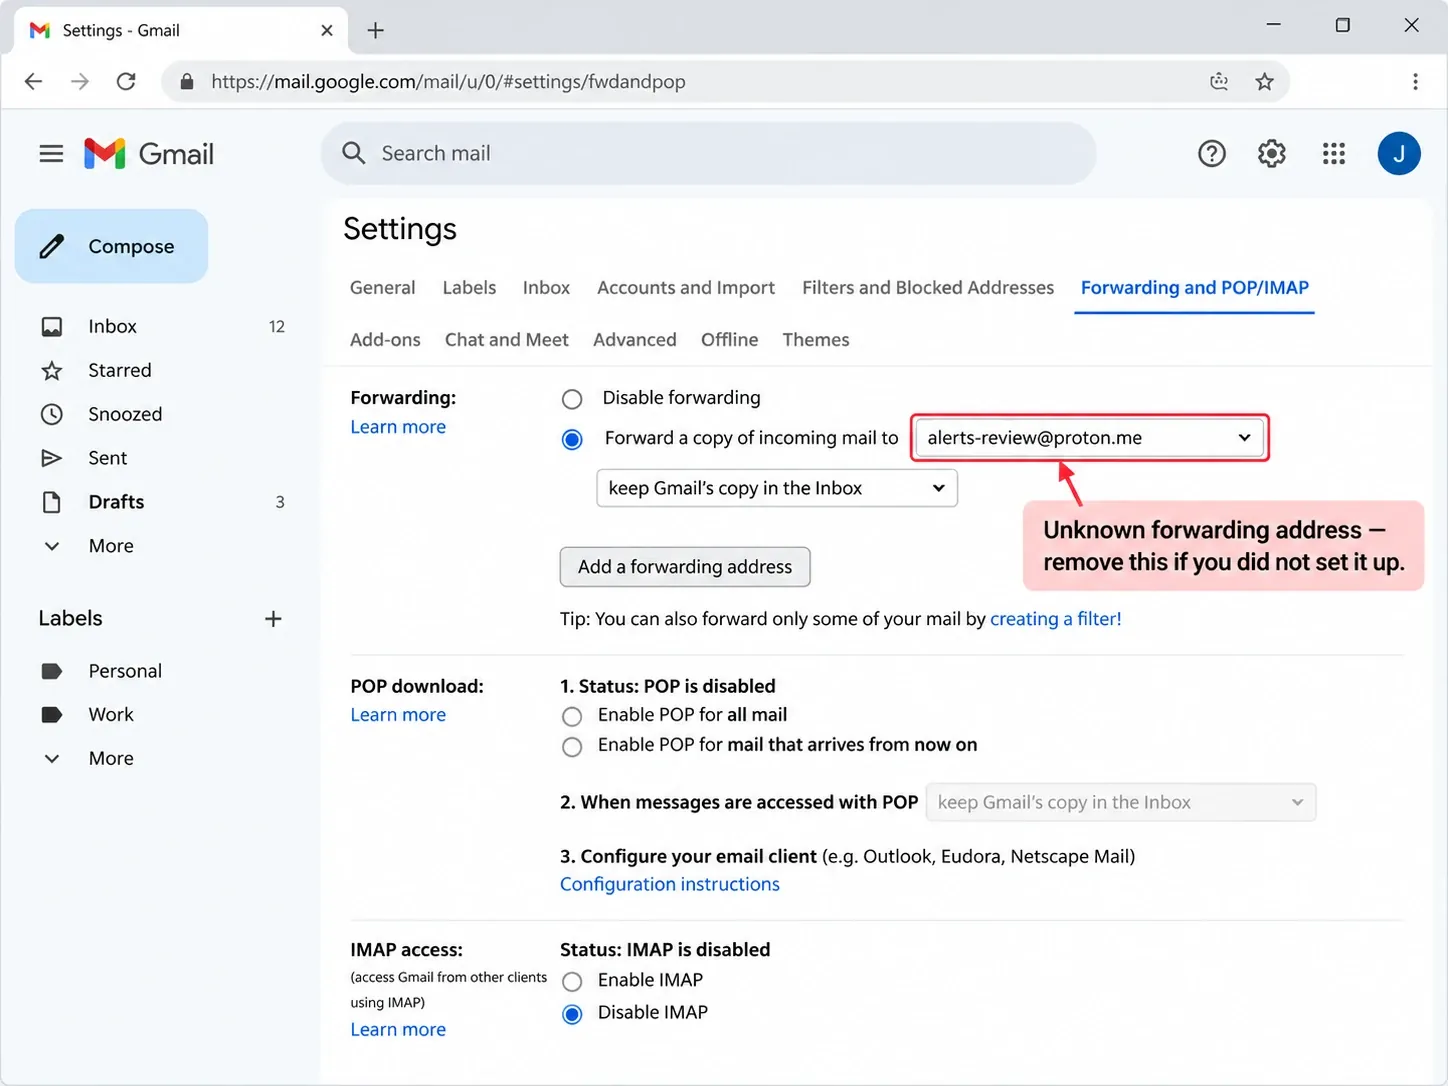Go back using the browser back arrow
Screen dimensions: 1448x1086
(x=33, y=82)
